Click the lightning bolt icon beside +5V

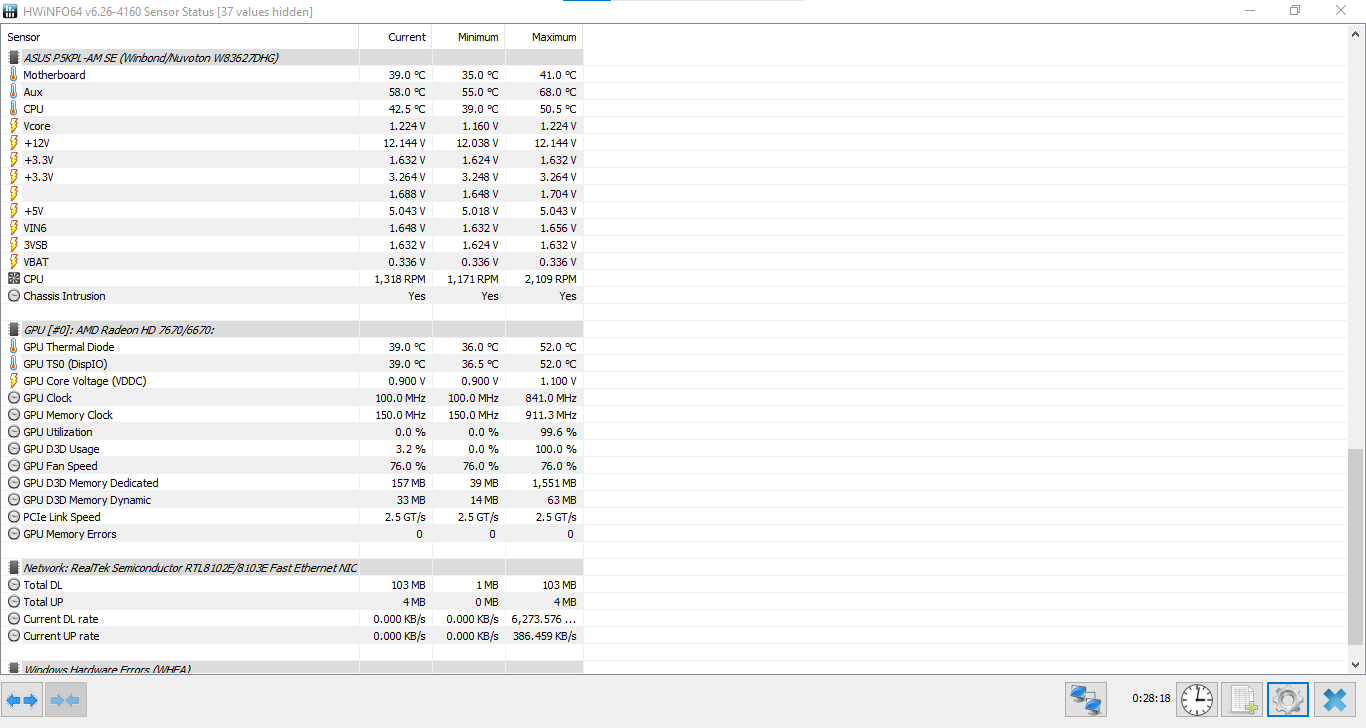pos(14,211)
